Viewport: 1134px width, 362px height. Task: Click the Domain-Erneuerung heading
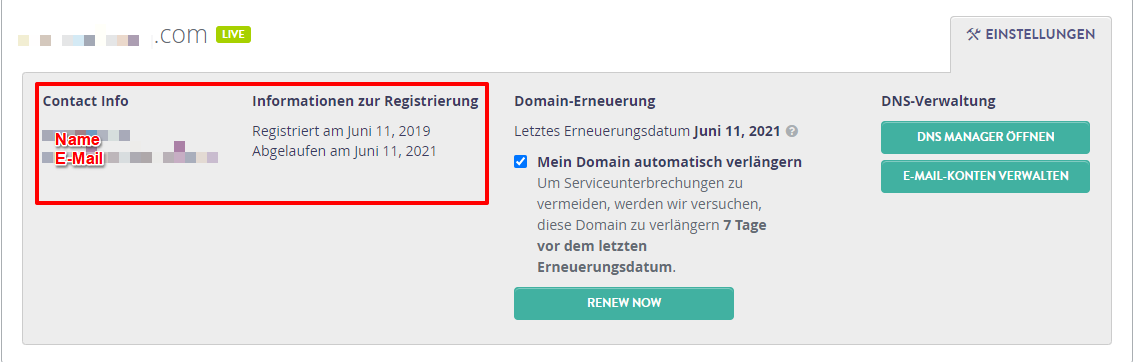tap(585, 101)
